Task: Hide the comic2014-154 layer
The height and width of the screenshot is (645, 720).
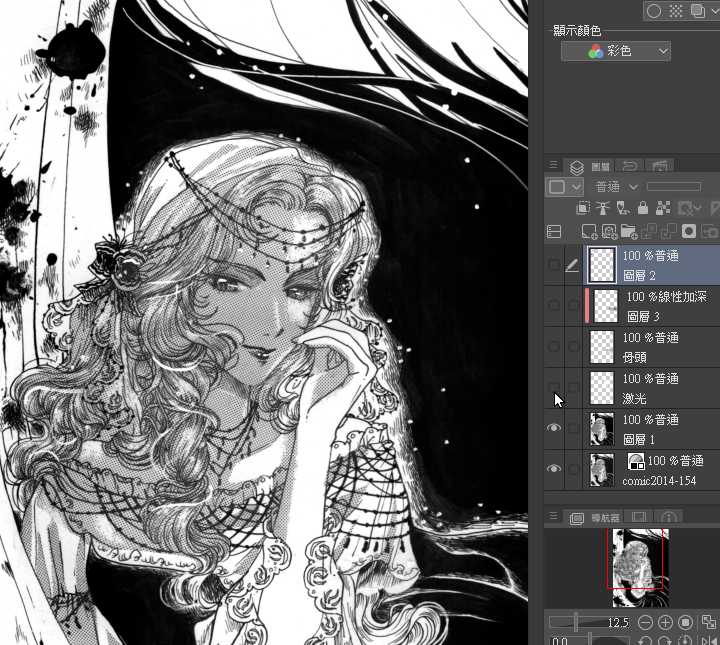Action: click(x=554, y=469)
